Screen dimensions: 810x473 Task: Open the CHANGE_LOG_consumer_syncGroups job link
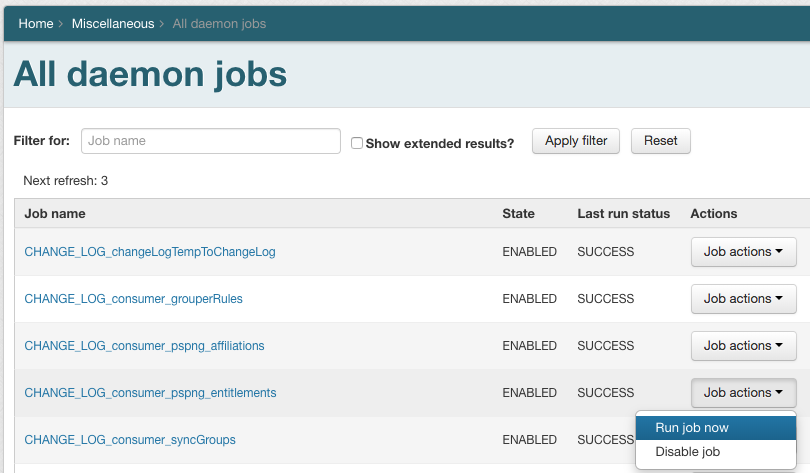(x=130, y=440)
